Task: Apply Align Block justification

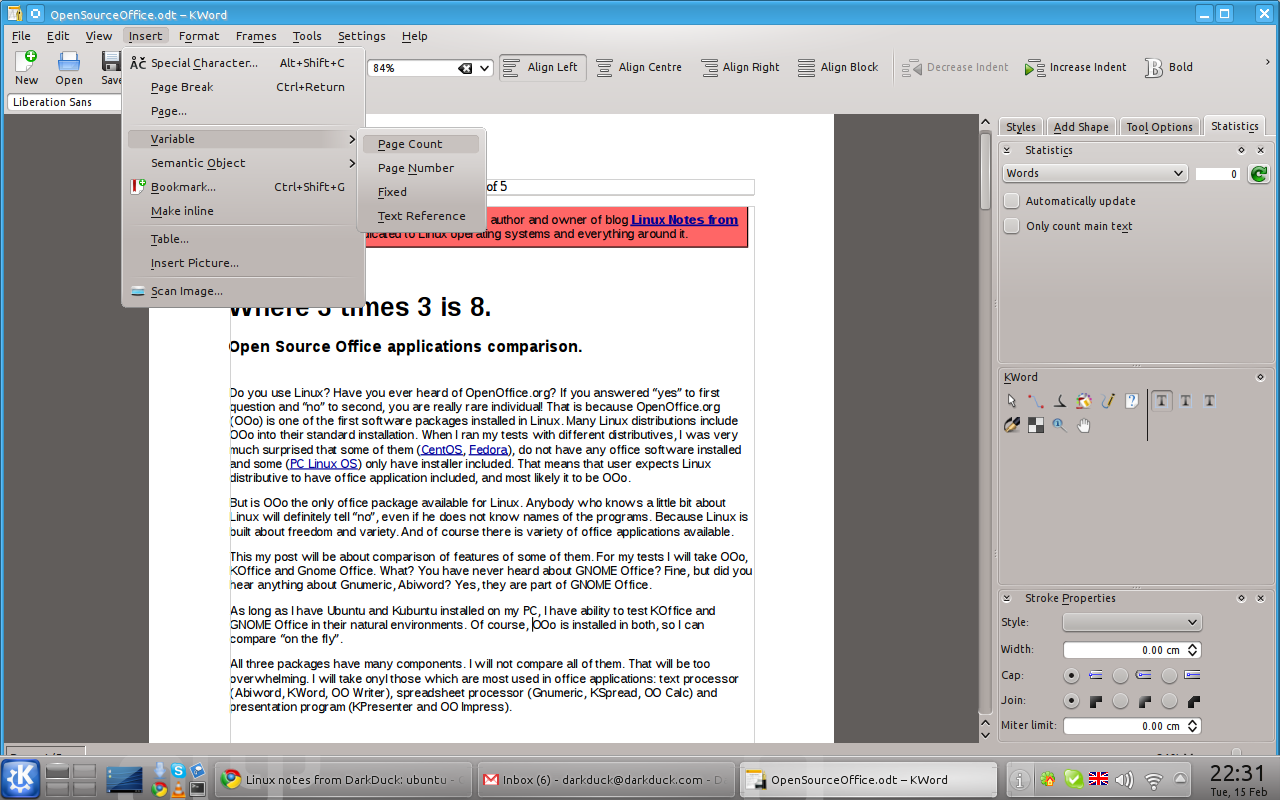Action: pyautogui.click(x=838, y=67)
